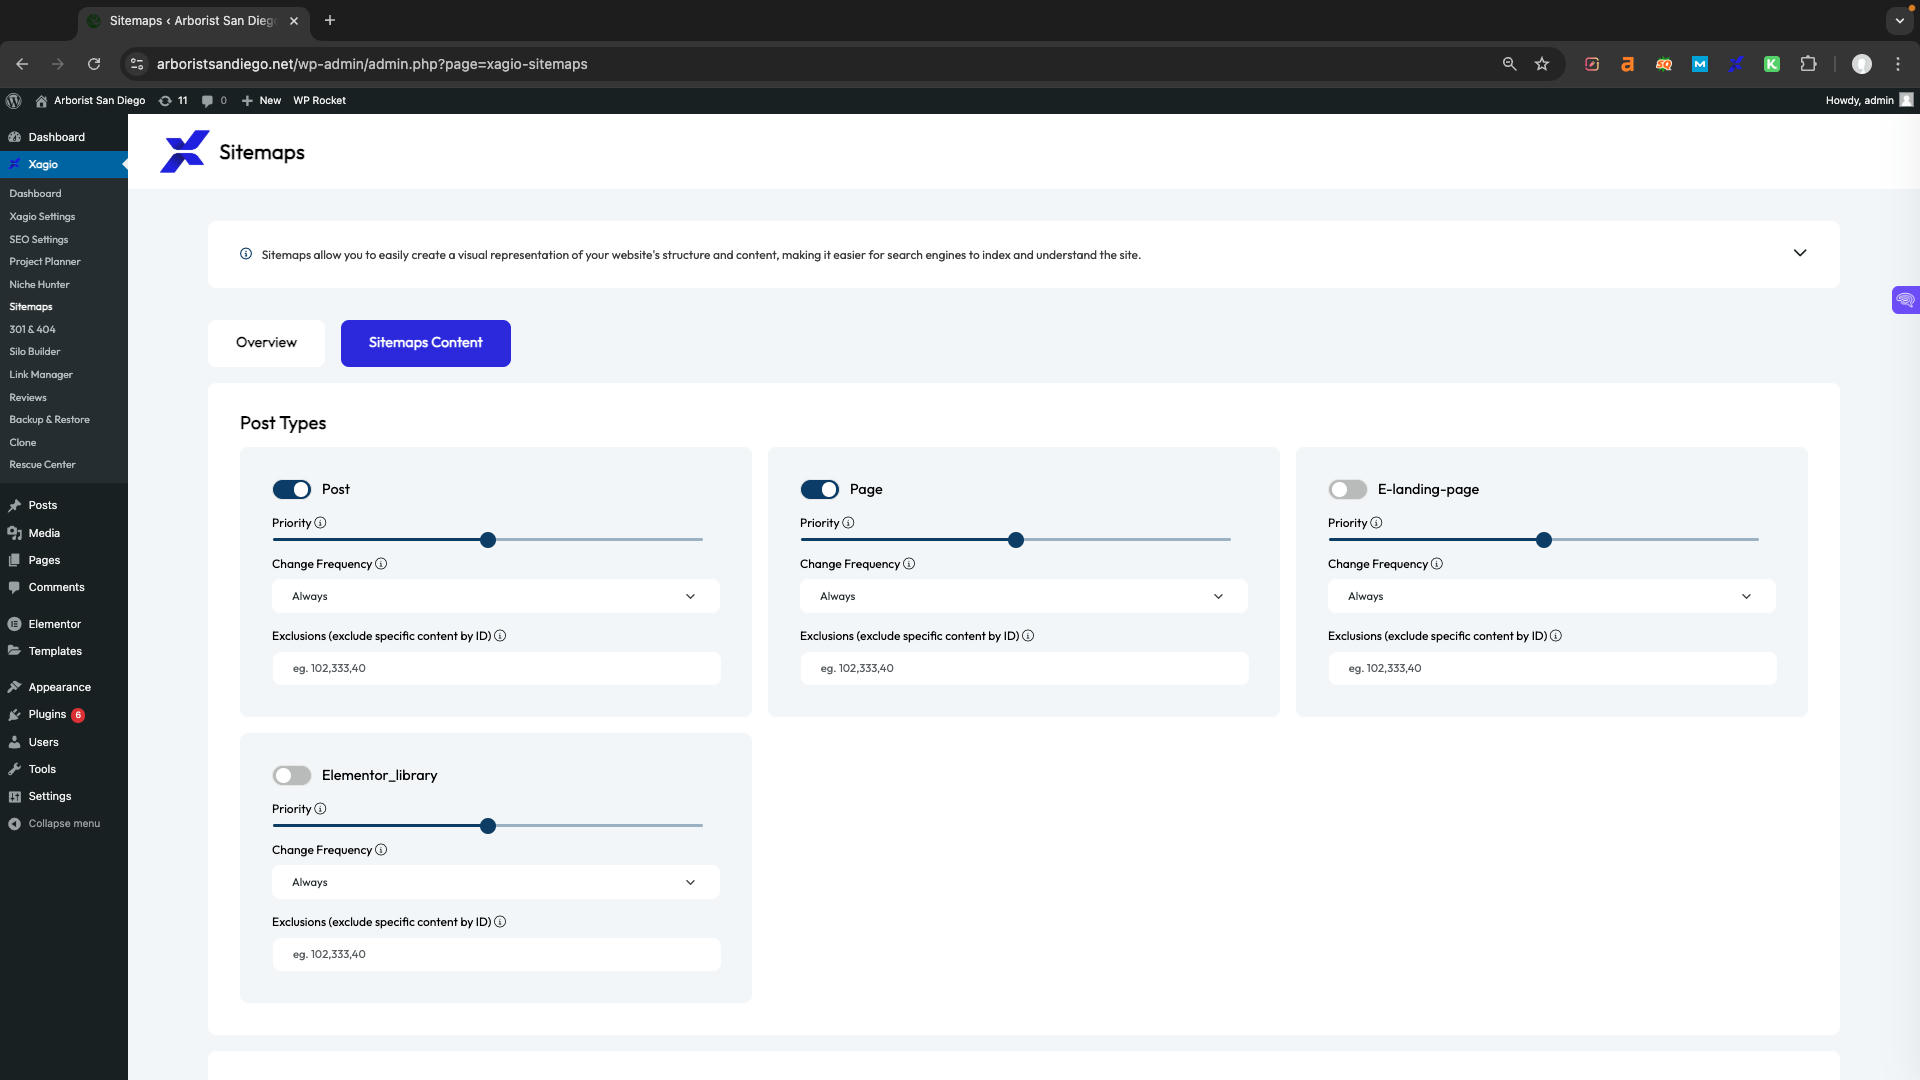
Task: Click Howdy, admin account link
Action: [1868, 100]
